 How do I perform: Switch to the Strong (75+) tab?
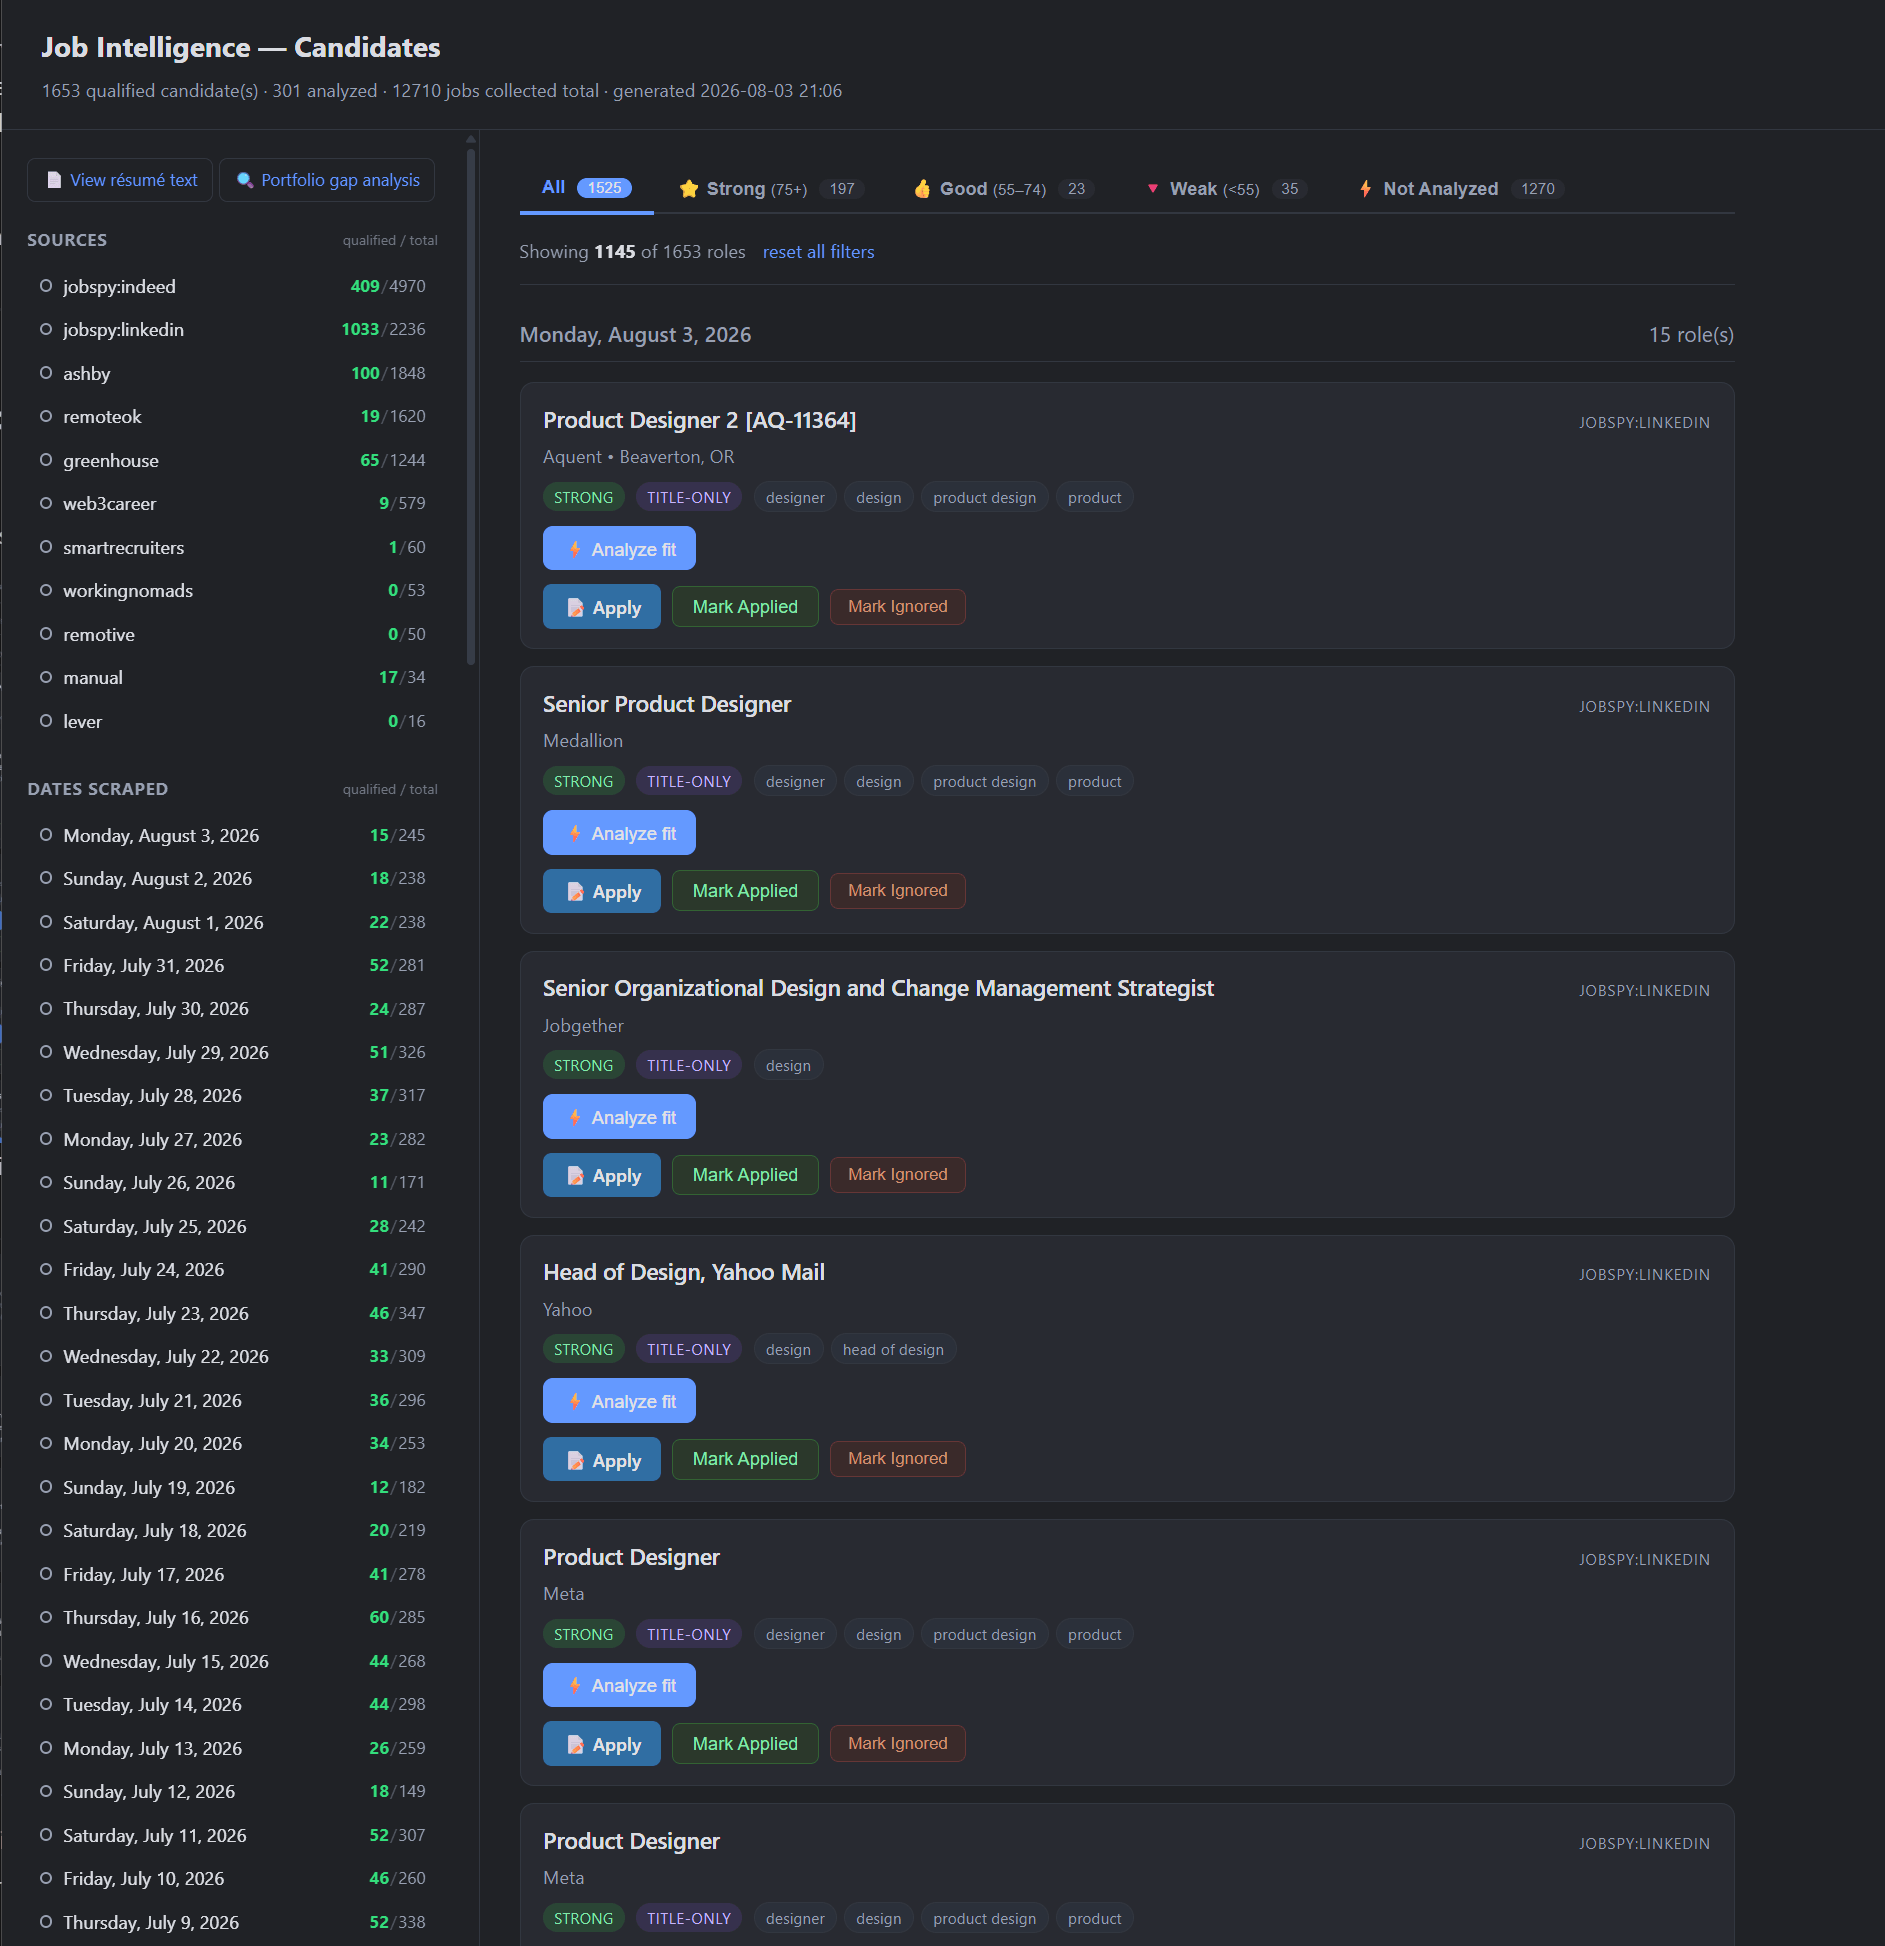click(x=772, y=189)
